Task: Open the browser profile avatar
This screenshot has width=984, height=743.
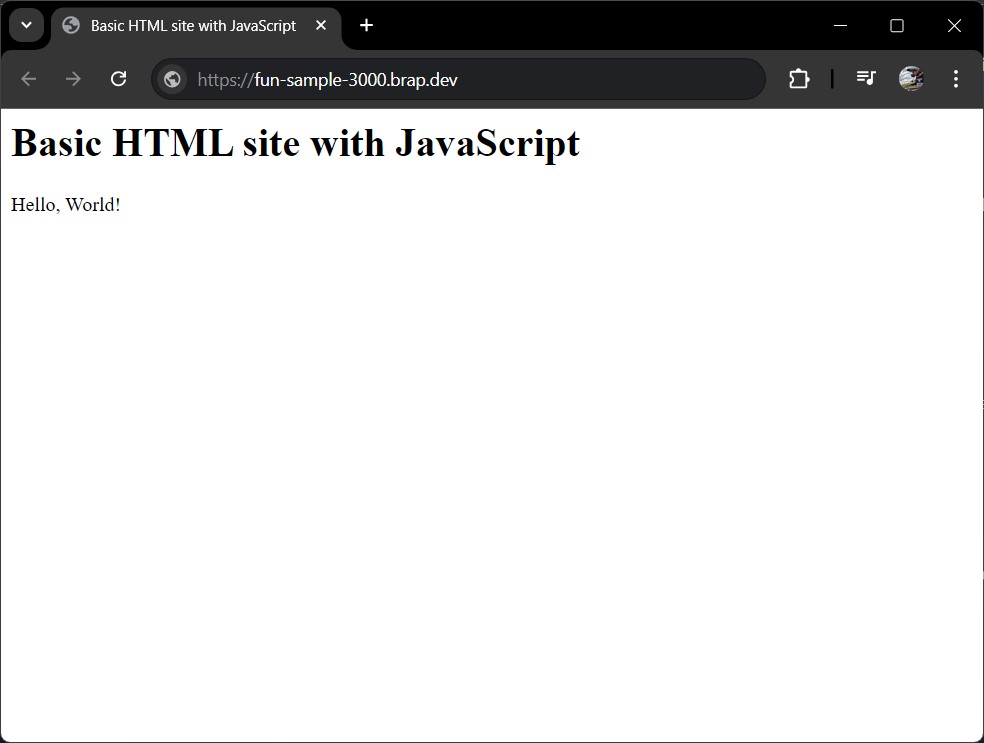Action: coord(911,79)
